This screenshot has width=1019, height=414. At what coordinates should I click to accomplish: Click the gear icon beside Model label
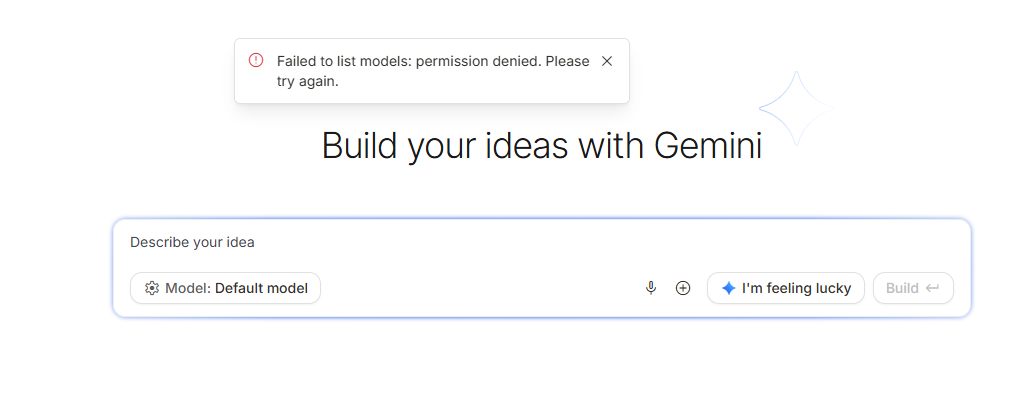coord(152,288)
